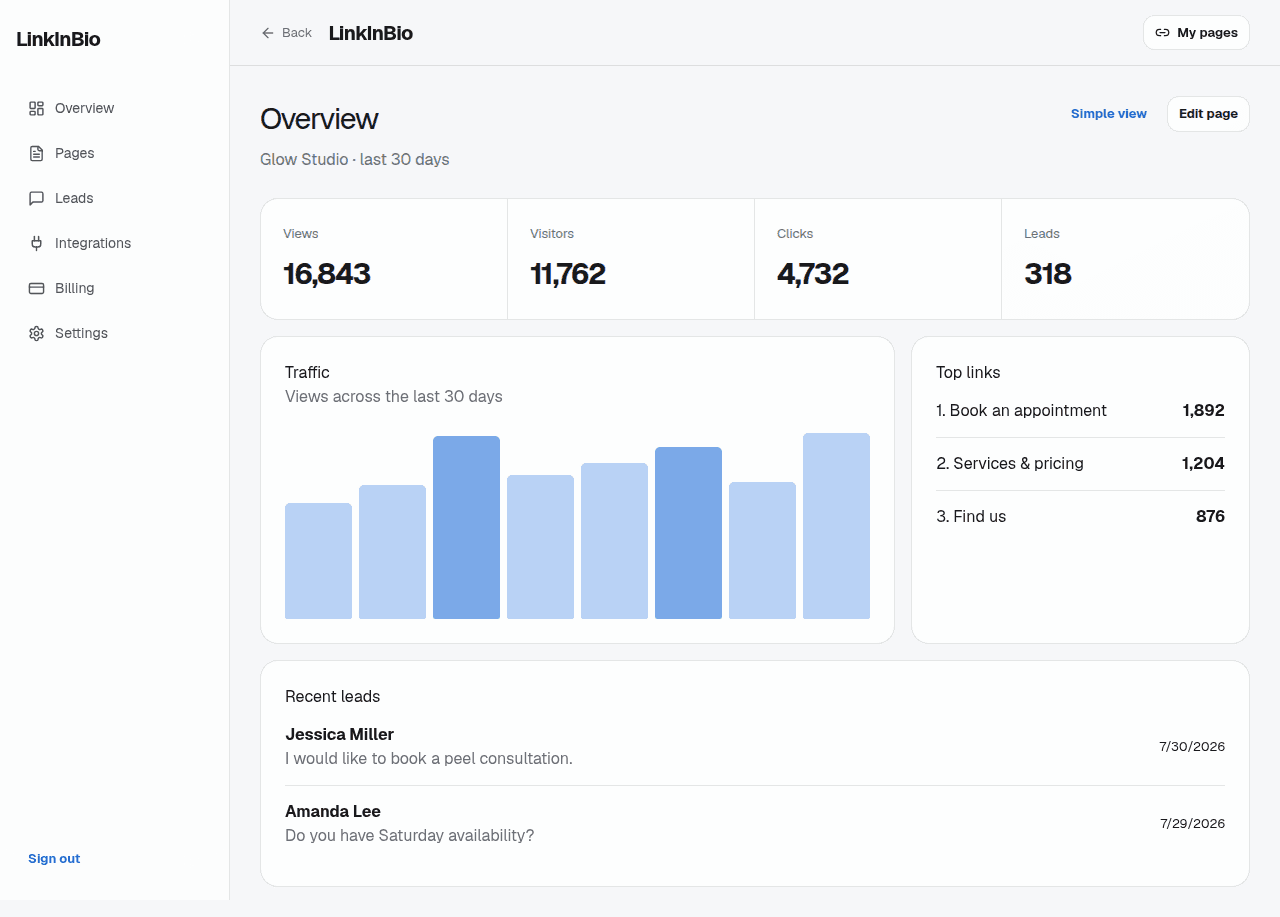Viewport: 1280px width, 917px height.
Task: Click the Edit page button
Action: tap(1208, 114)
